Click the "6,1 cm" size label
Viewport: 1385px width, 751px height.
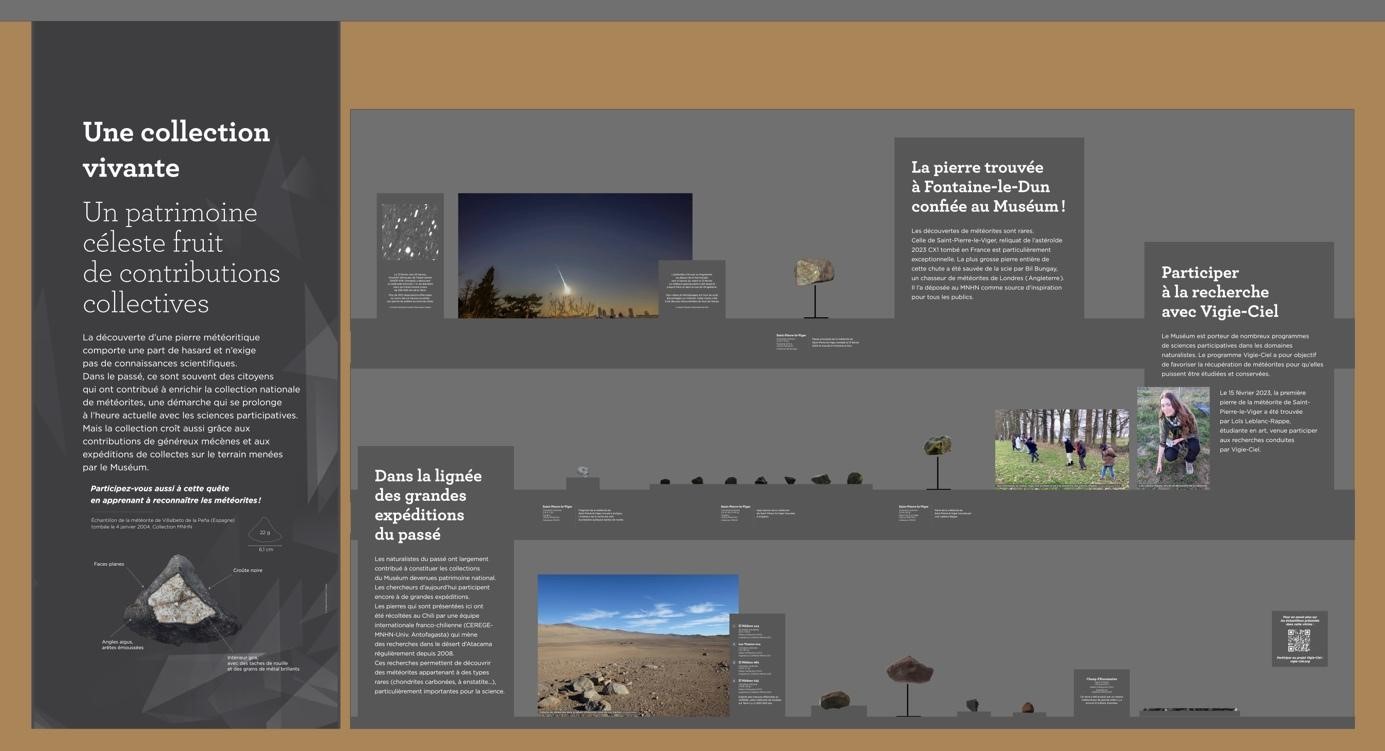tap(266, 549)
